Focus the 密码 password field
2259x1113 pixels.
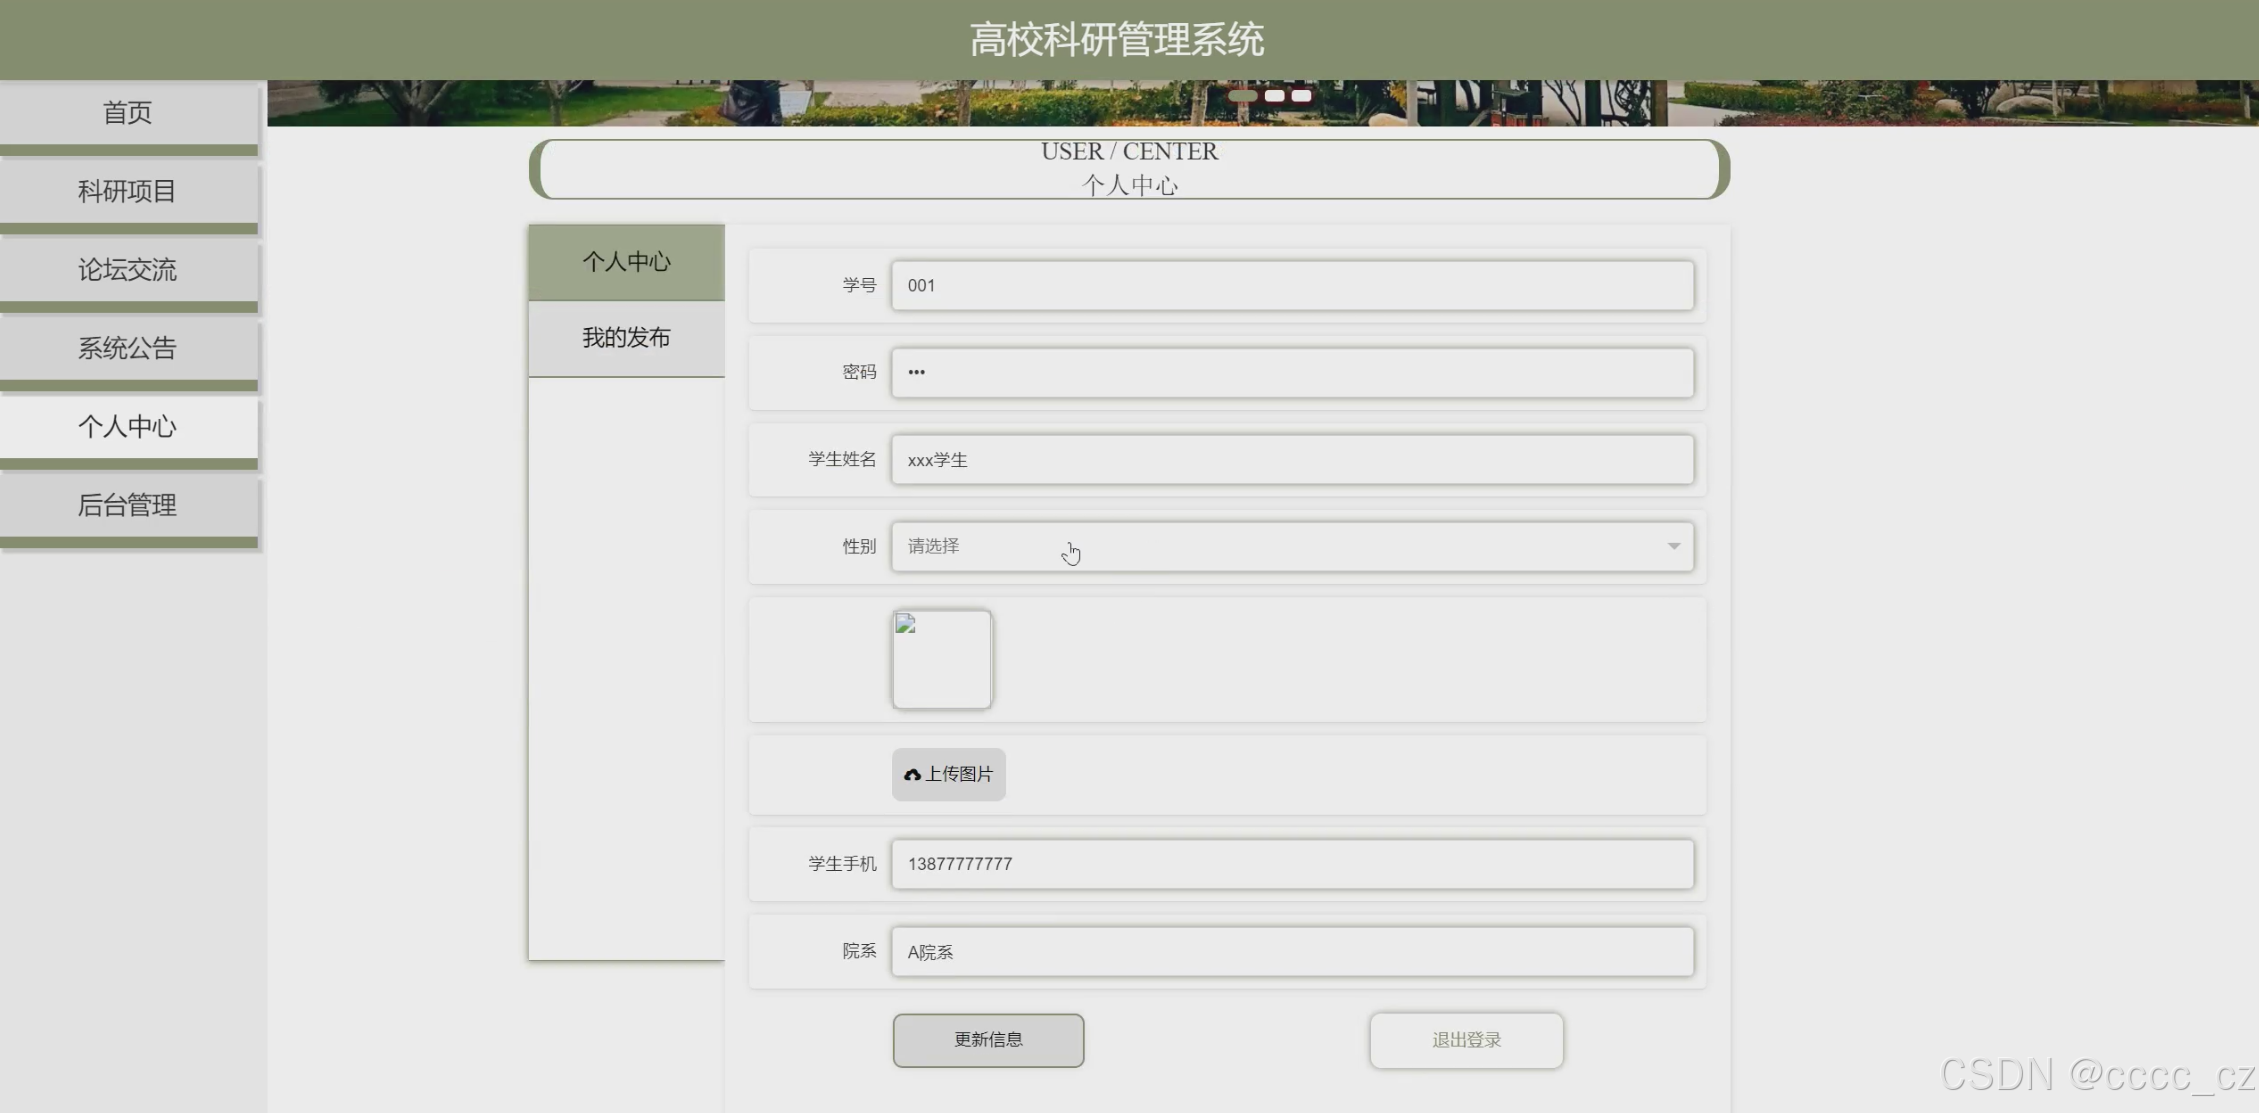(1292, 372)
